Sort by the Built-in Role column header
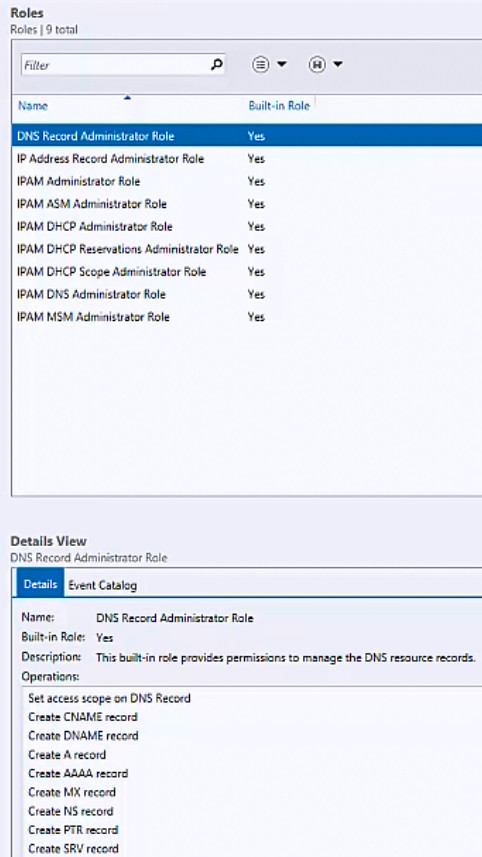Screen dimensions: 482x857 click(279, 105)
